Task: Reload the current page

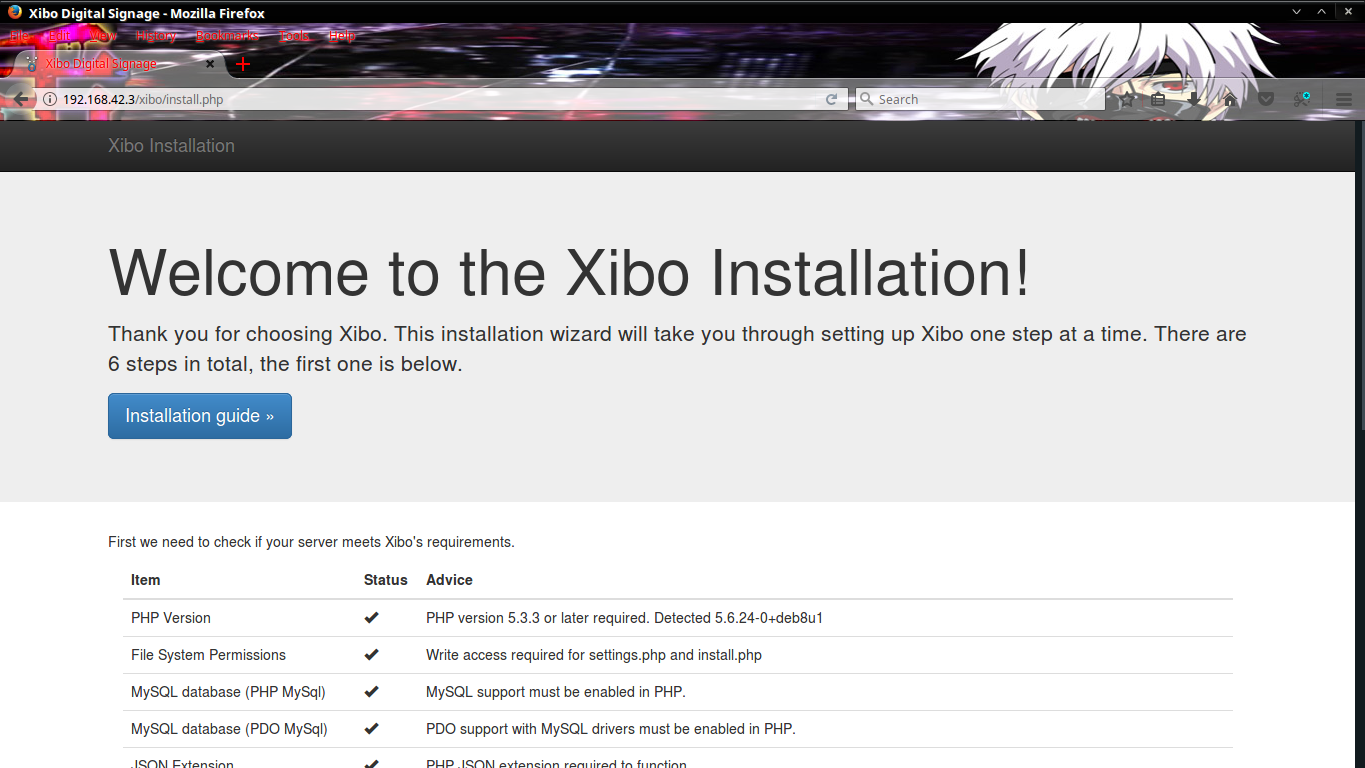Action: tap(831, 98)
